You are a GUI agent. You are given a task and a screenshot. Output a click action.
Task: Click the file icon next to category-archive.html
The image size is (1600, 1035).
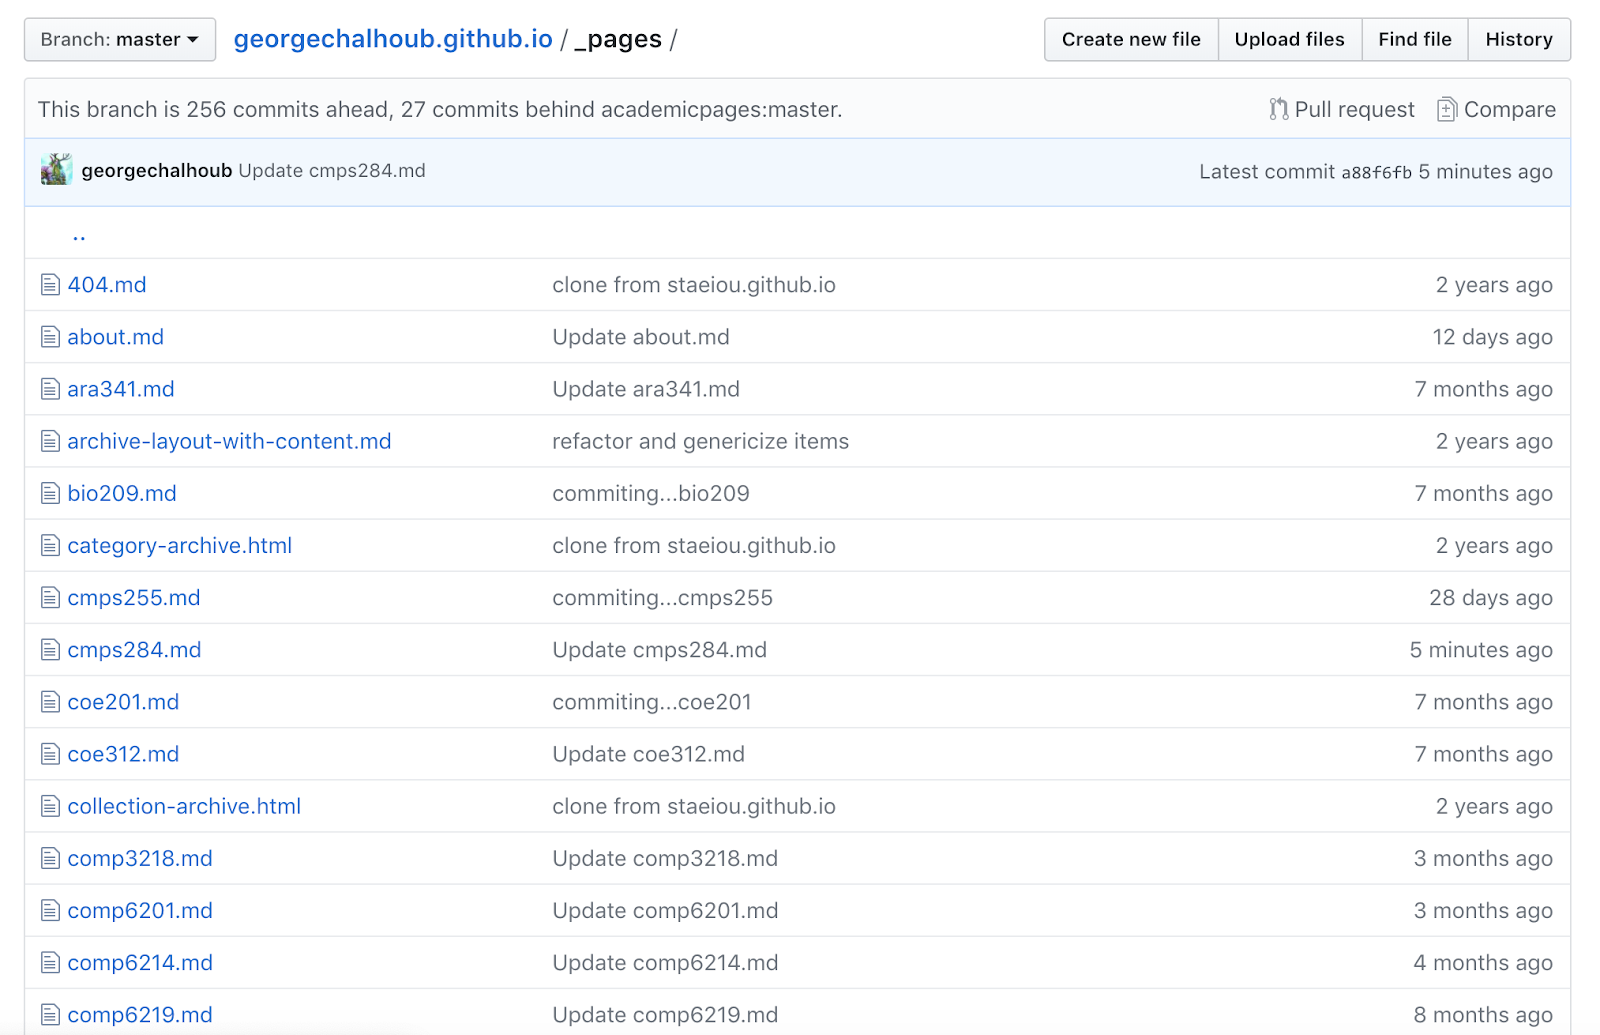click(x=50, y=546)
